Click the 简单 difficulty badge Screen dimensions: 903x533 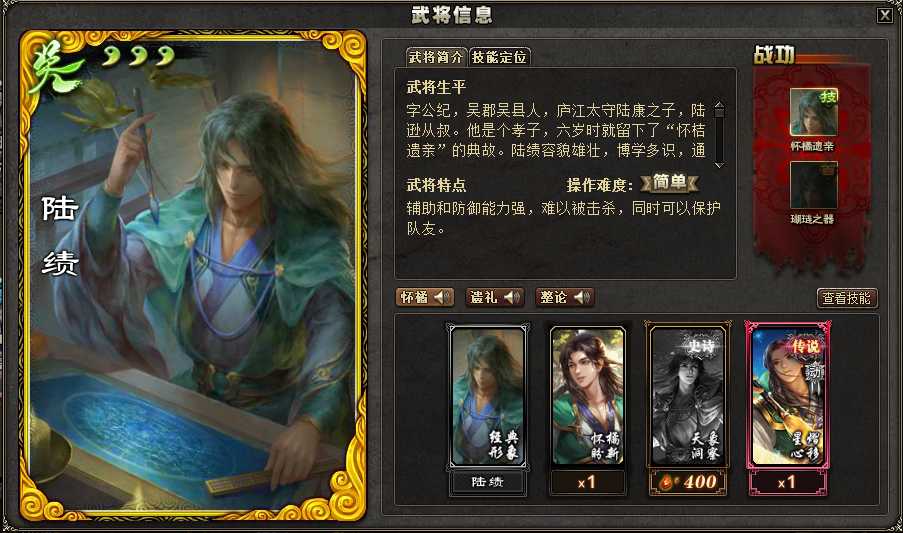(x=670, y=183)
